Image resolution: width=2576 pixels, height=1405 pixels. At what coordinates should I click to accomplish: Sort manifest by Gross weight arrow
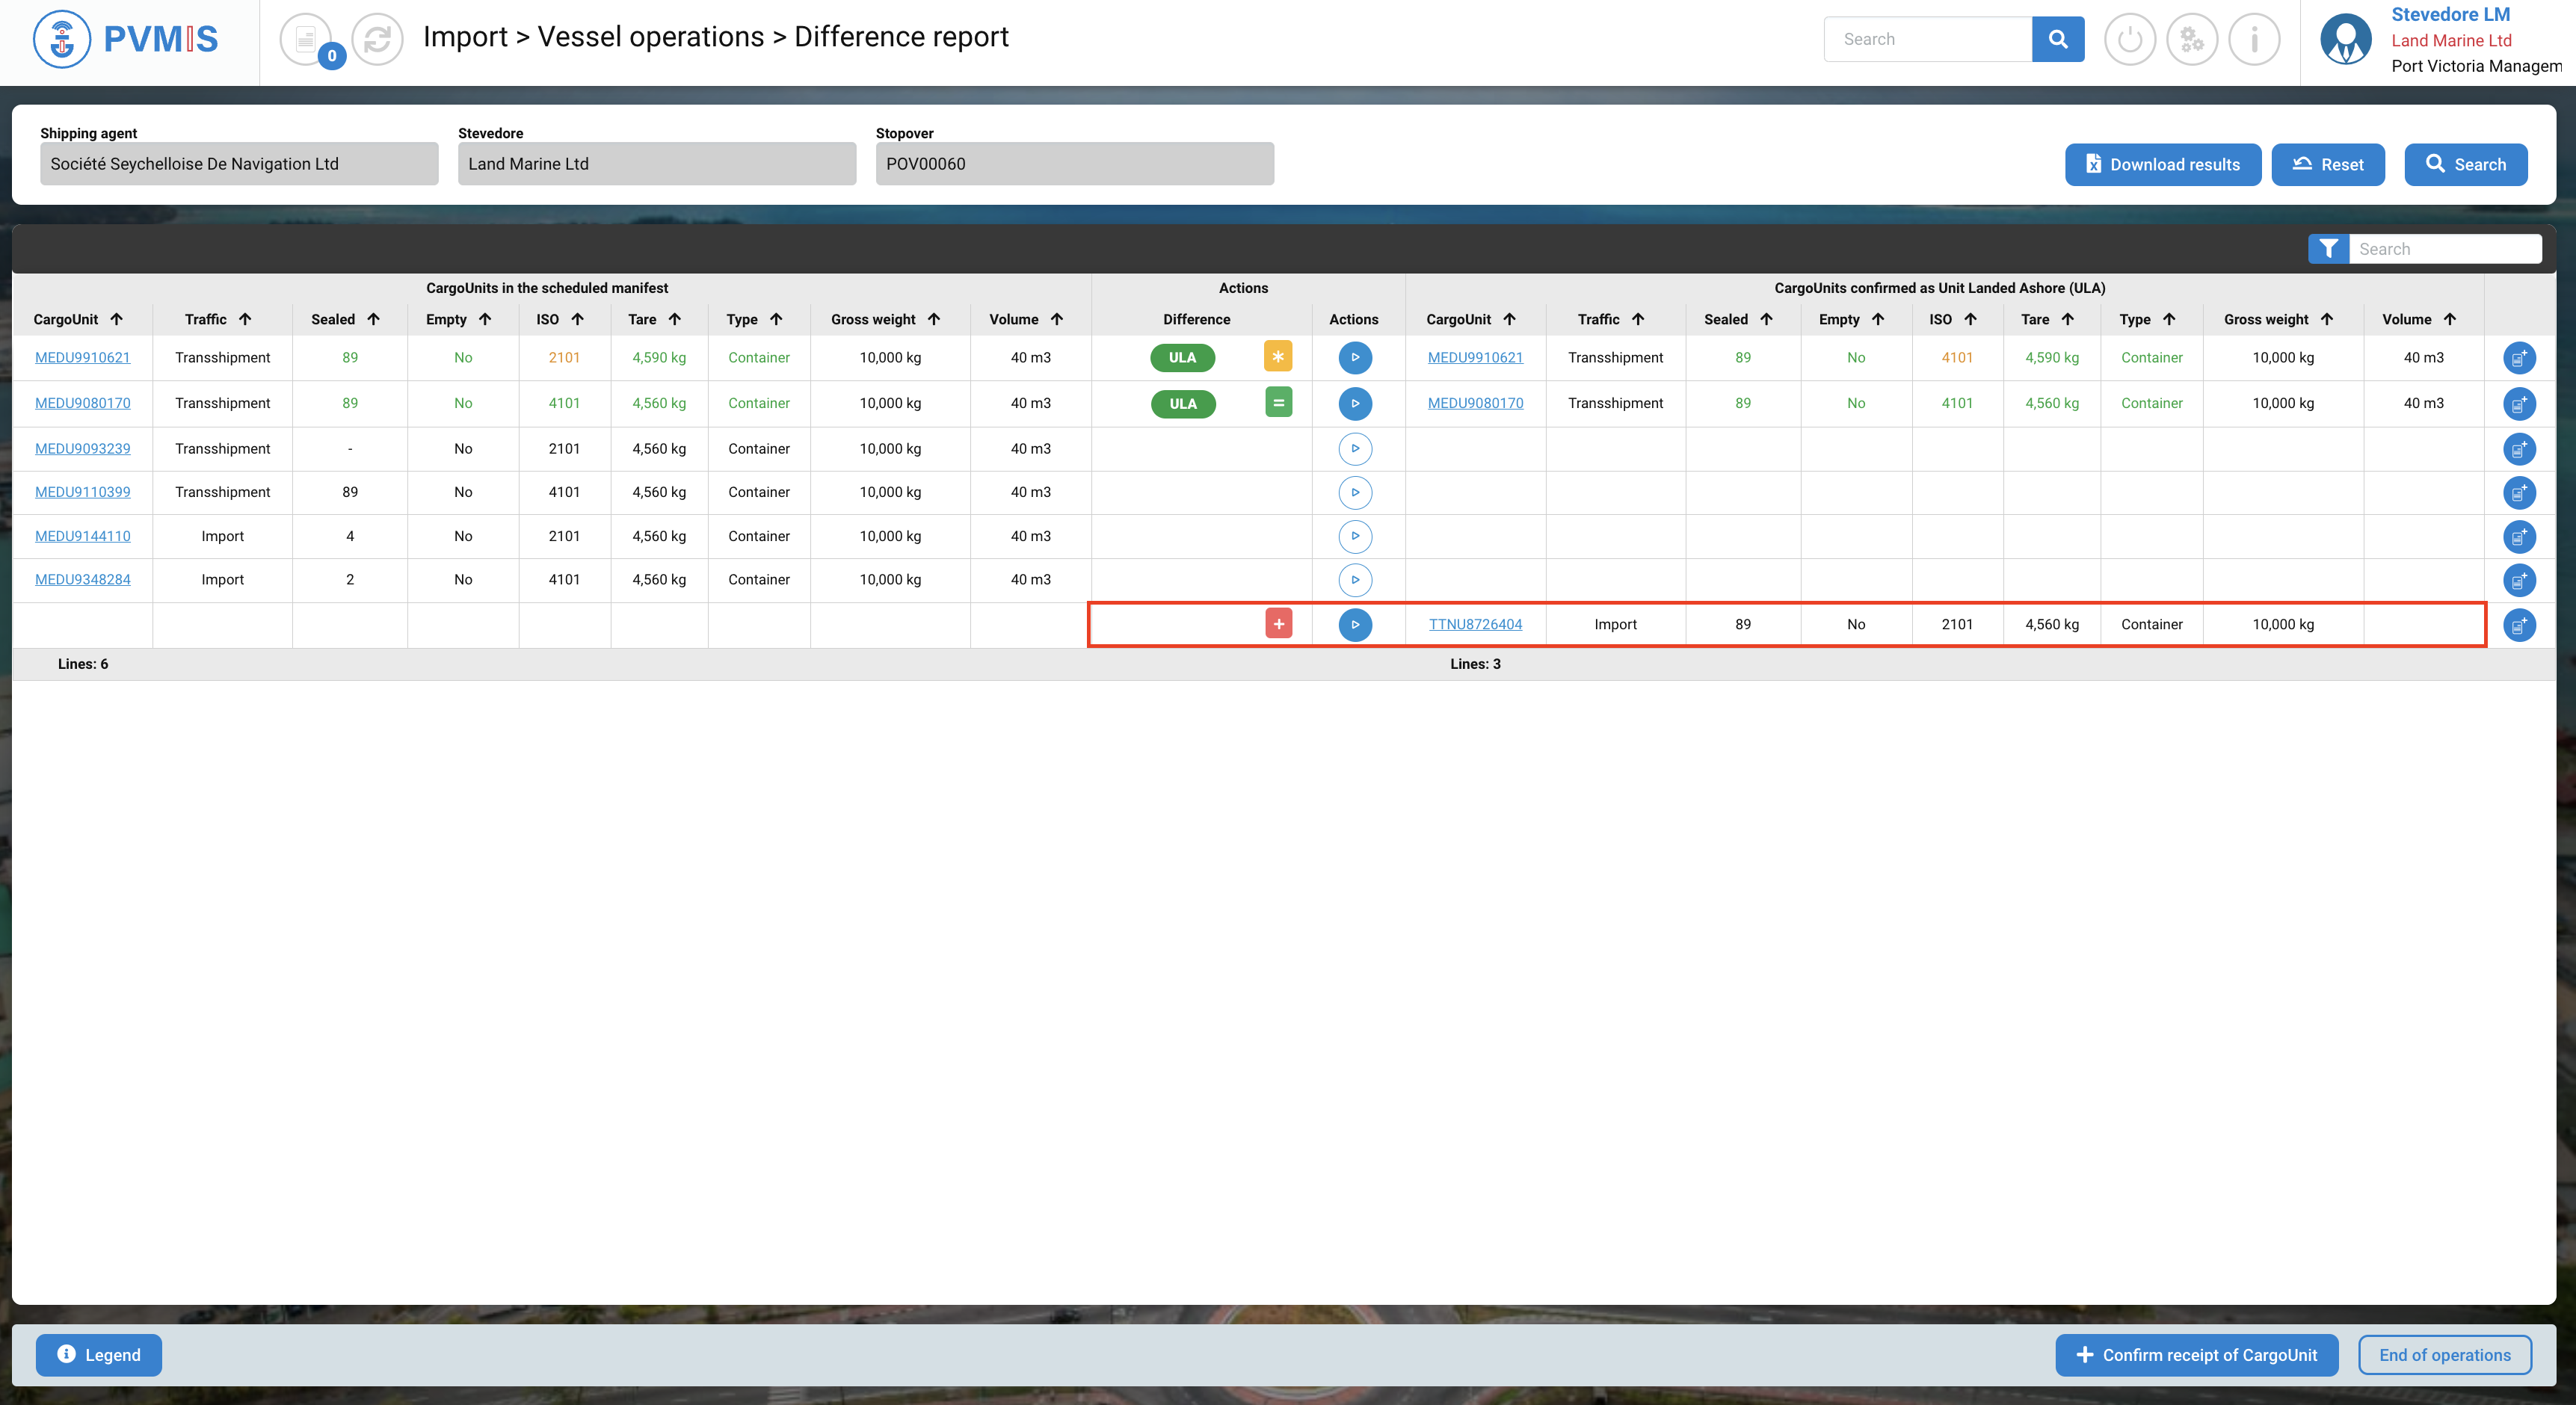(934, 319)
